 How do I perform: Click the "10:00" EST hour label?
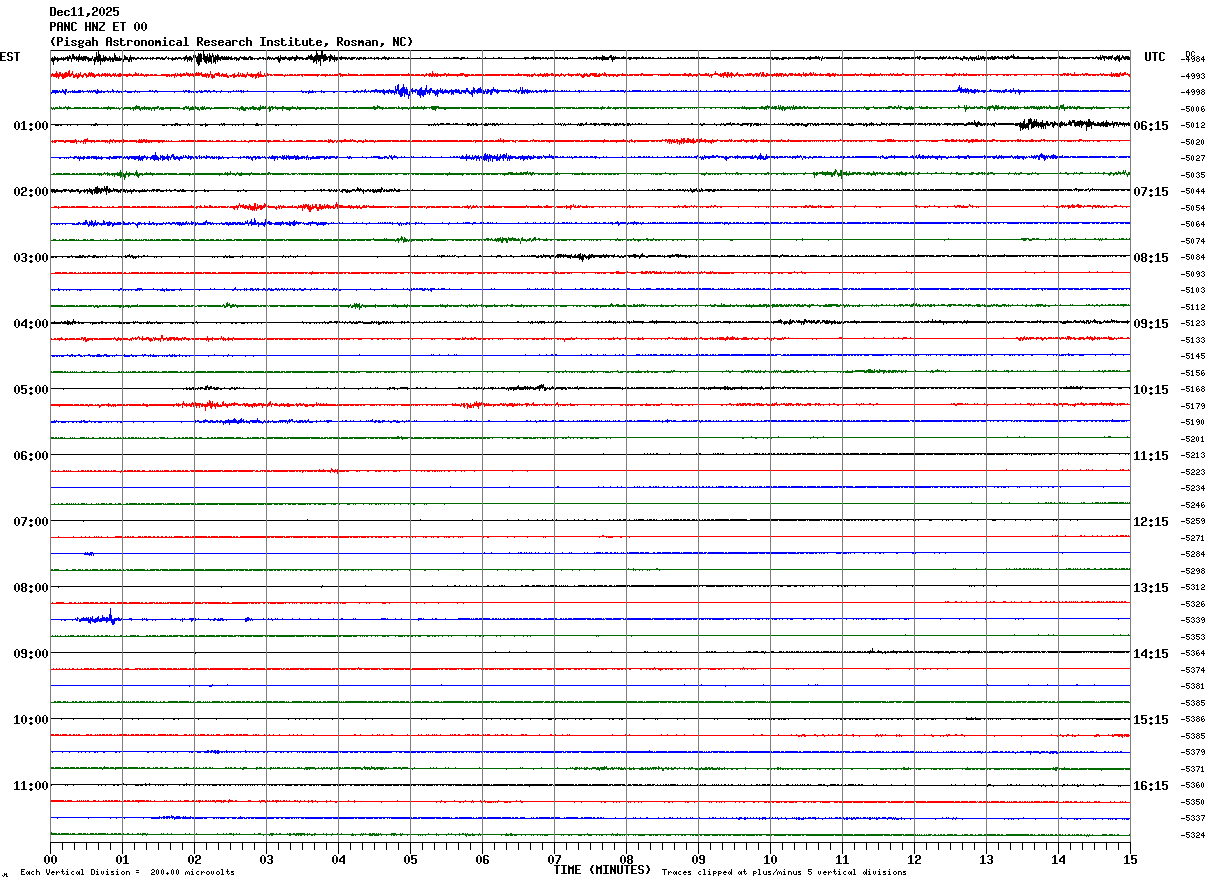pos(31,720)
